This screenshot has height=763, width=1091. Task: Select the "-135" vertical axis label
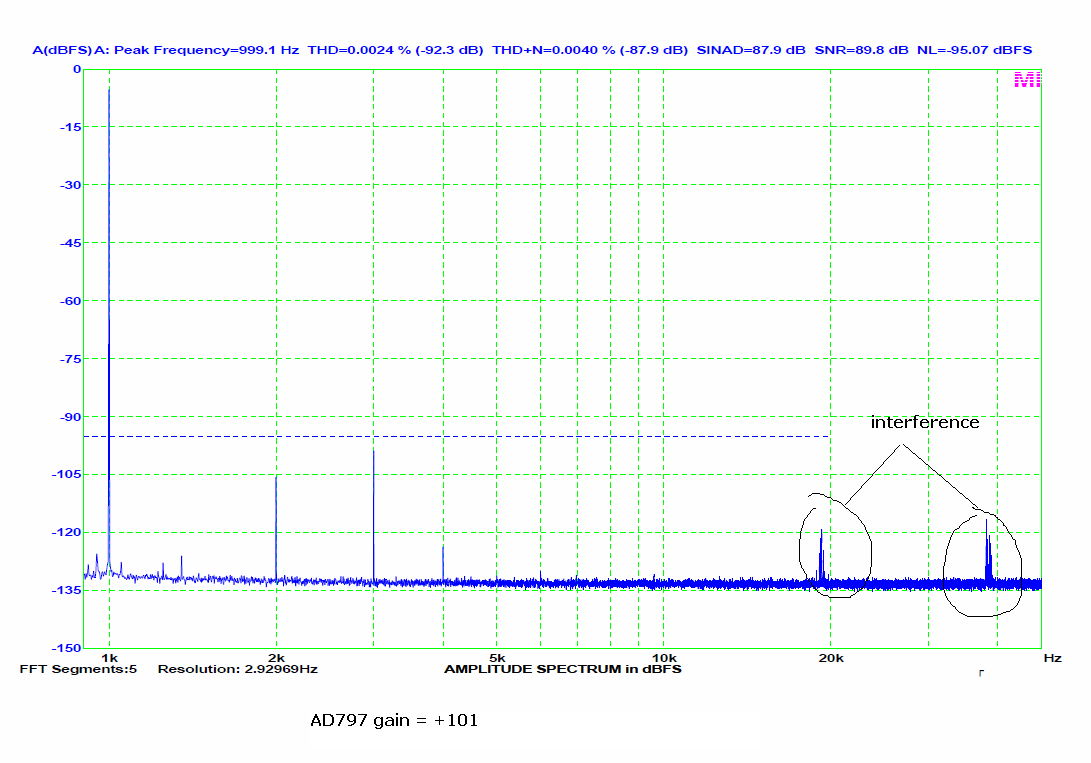(67, 590)
